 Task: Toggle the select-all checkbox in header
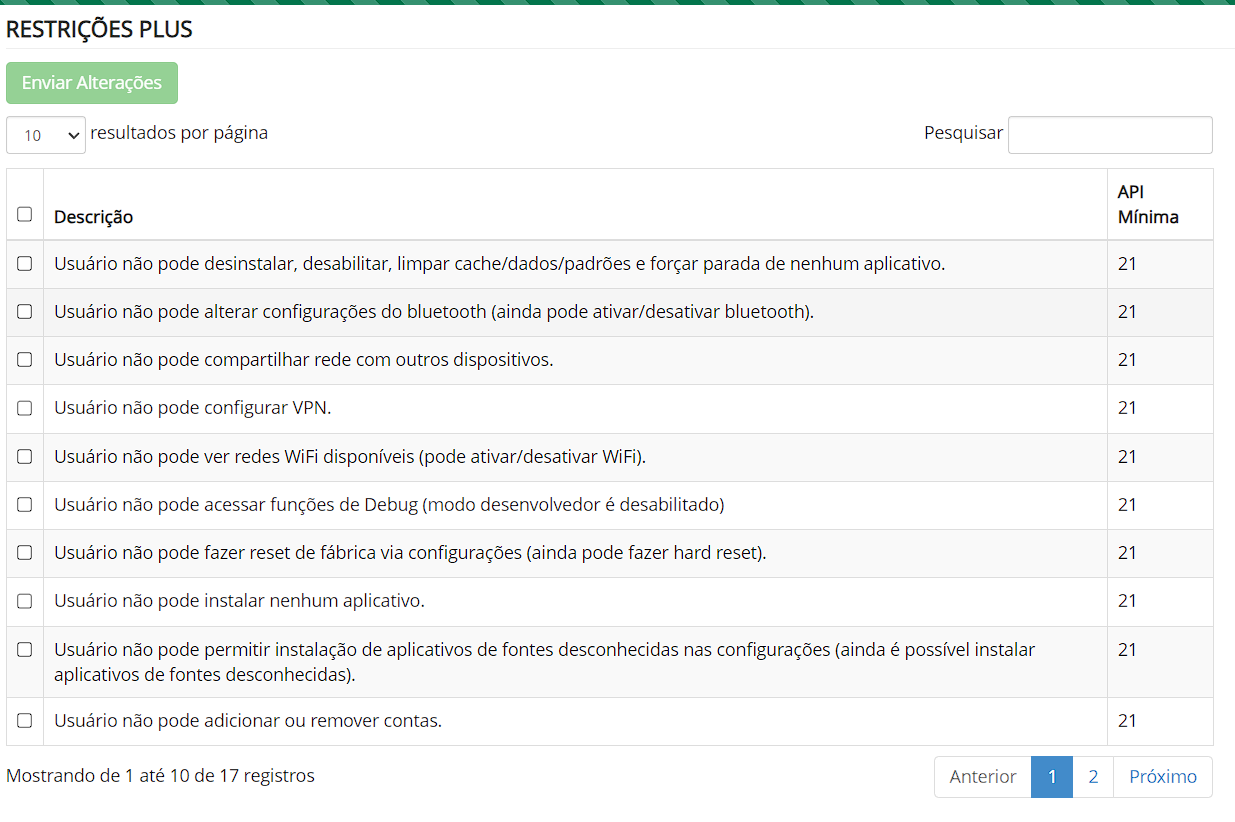25,214
